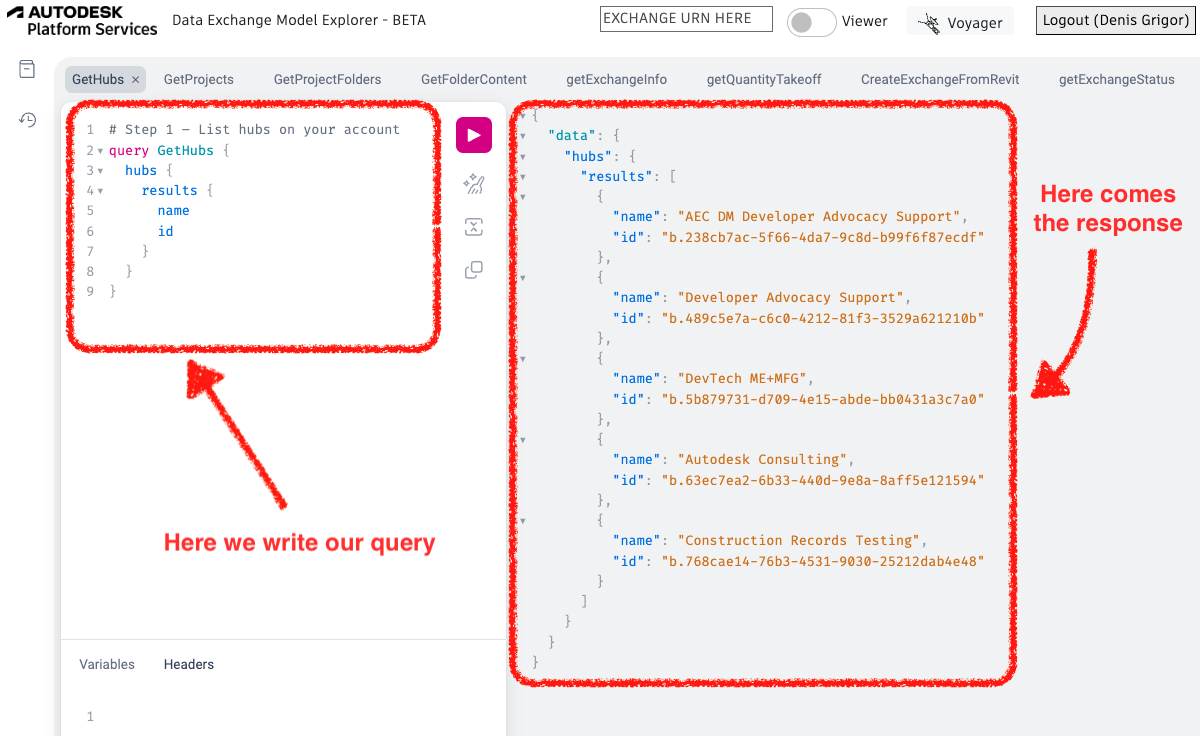Click id value b.768cae14-76b3-4531-9030-25212dab4e48
The width and height of the screenshot is (1200, 736).
823,561
